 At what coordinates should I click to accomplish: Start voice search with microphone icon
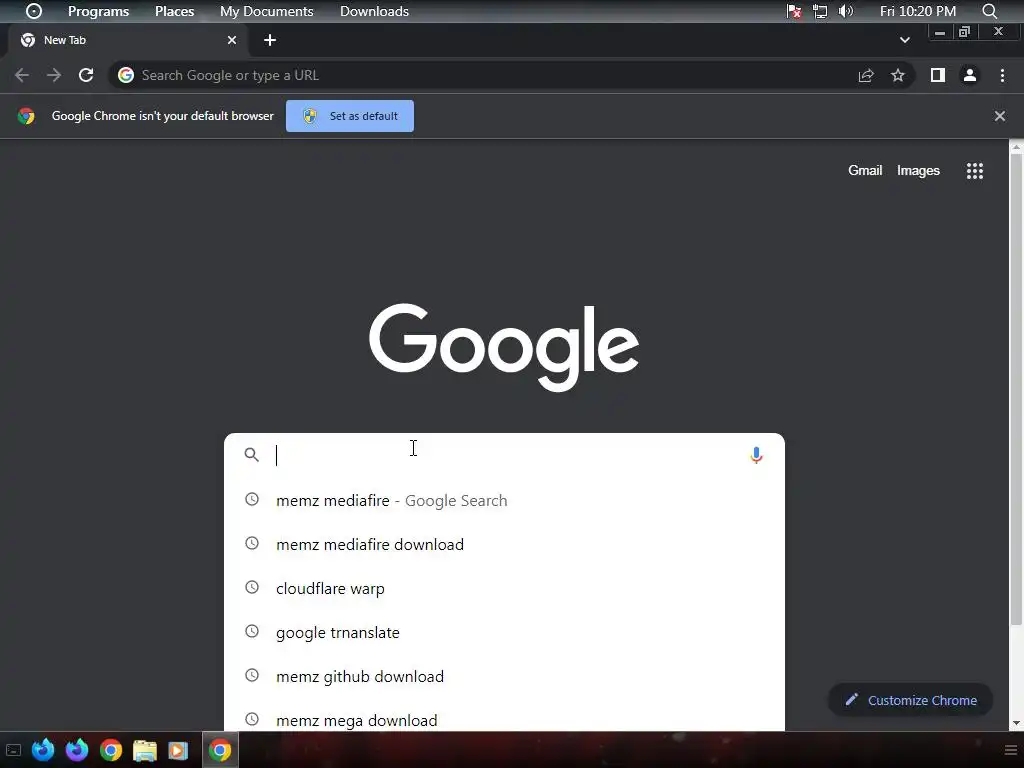(756, 455)
